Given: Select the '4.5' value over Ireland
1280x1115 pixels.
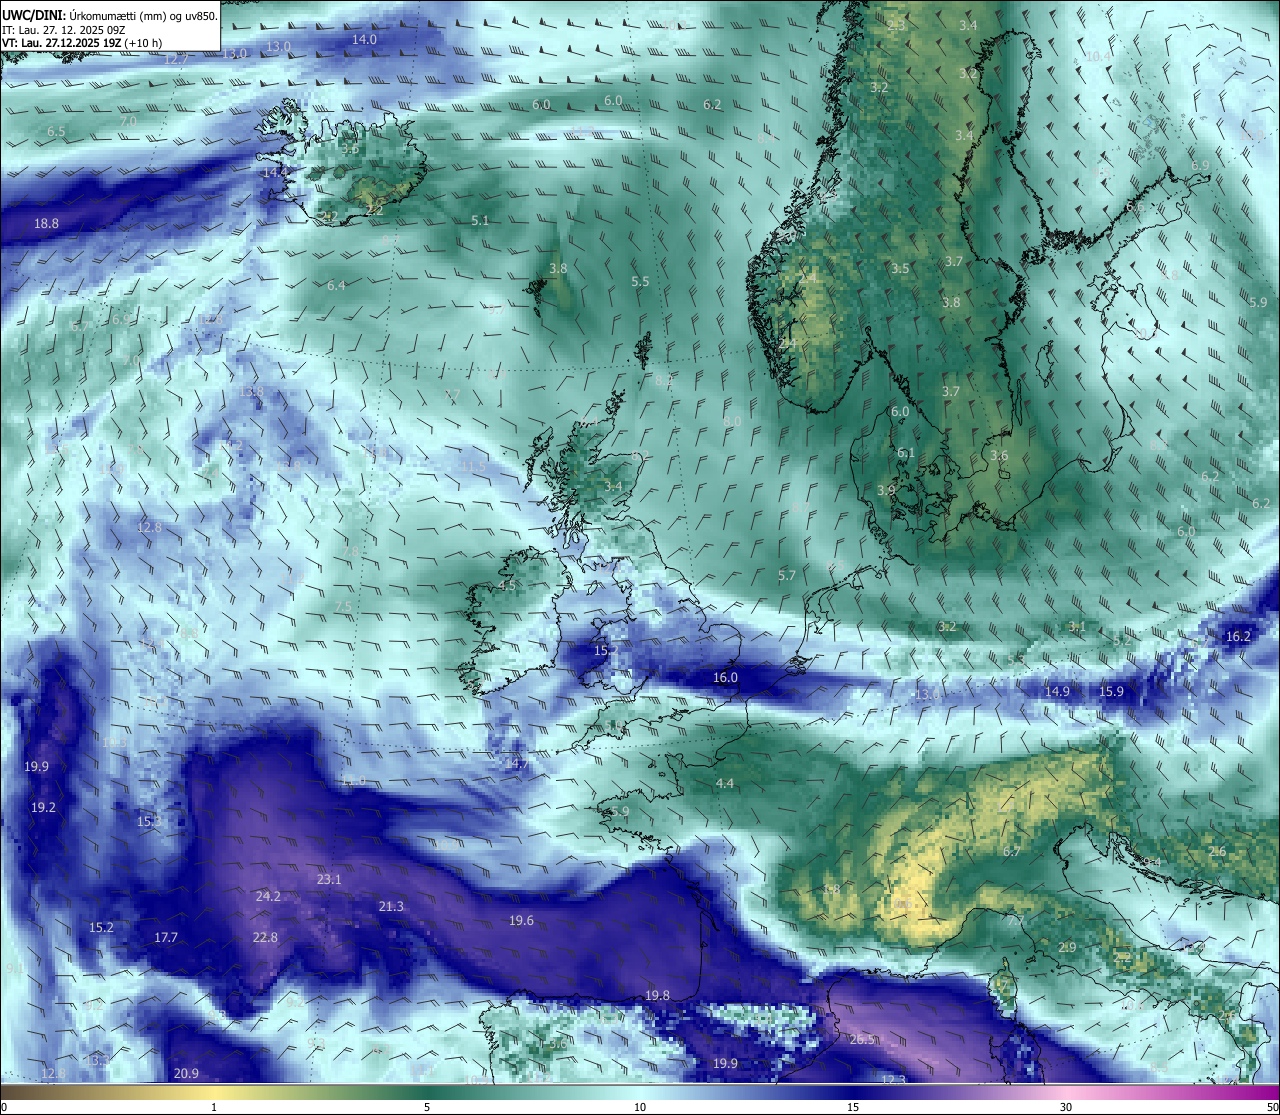Looking at the screenshot, I should coord(507,586).
